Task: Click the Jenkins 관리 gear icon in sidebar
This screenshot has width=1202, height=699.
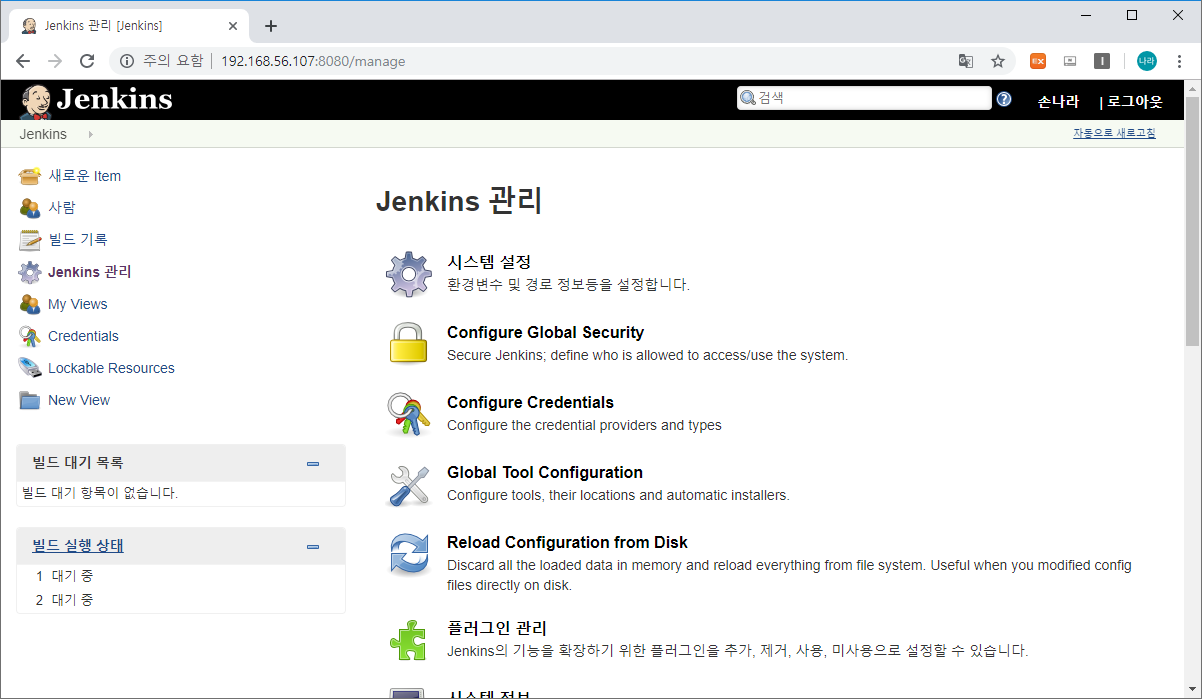Action: tap(30, 272)
